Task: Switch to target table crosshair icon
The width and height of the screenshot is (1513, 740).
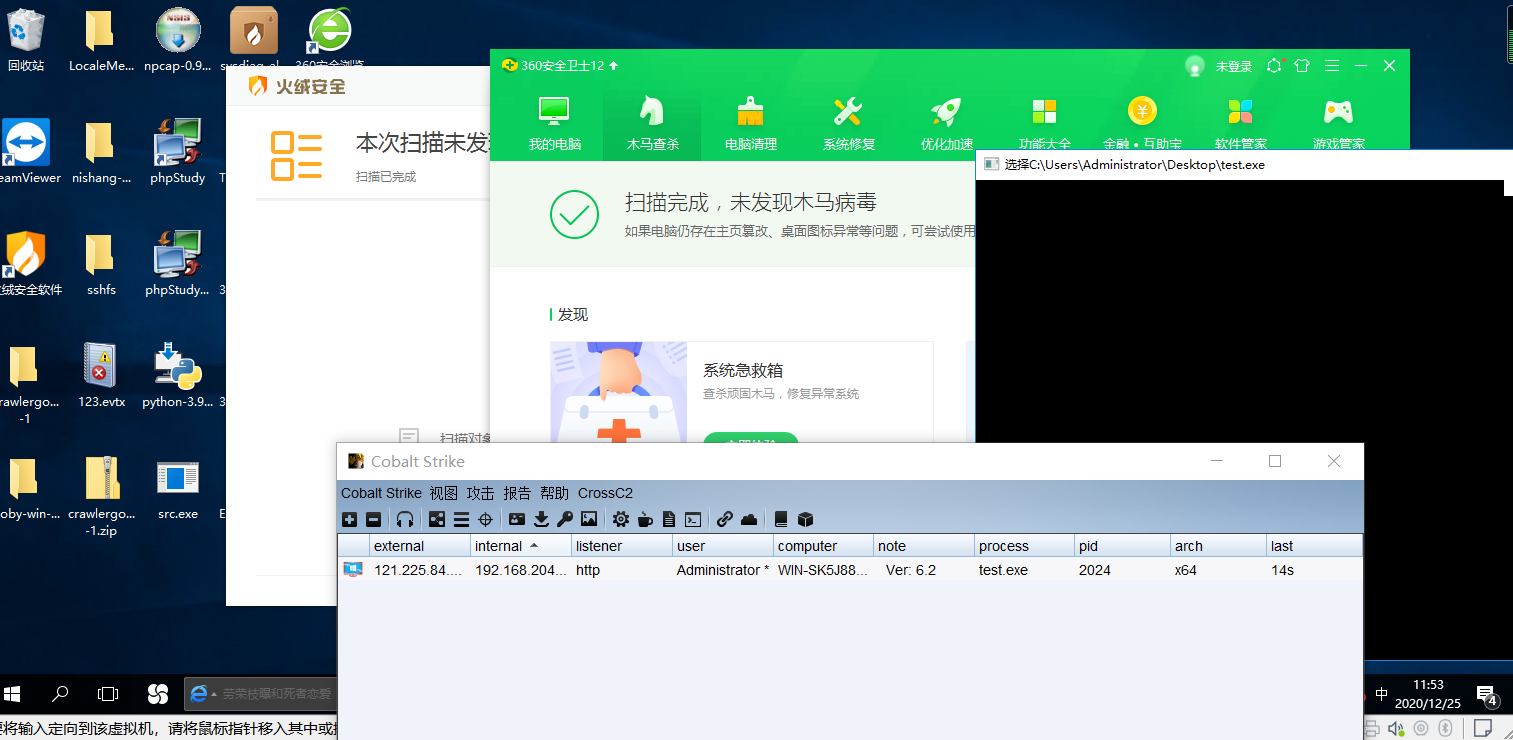Action: [x=485, y=519]
